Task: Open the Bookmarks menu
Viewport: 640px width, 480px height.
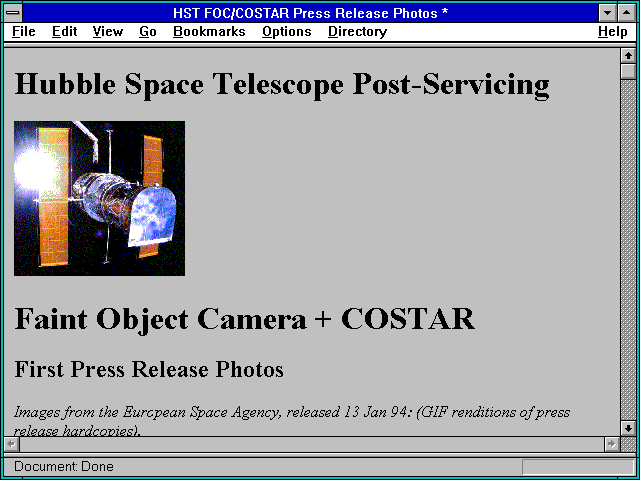Action: tap(209, 31)
